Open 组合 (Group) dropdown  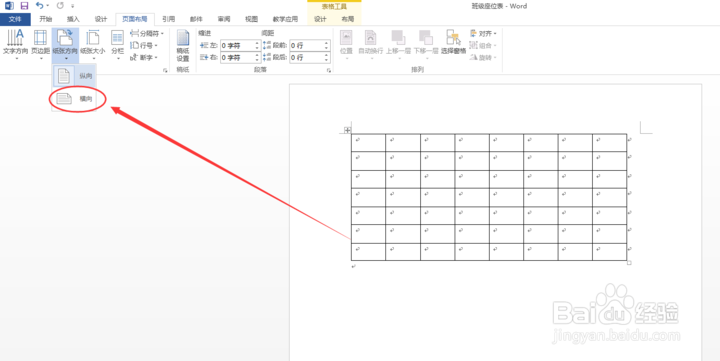click(x=482, y=45)
